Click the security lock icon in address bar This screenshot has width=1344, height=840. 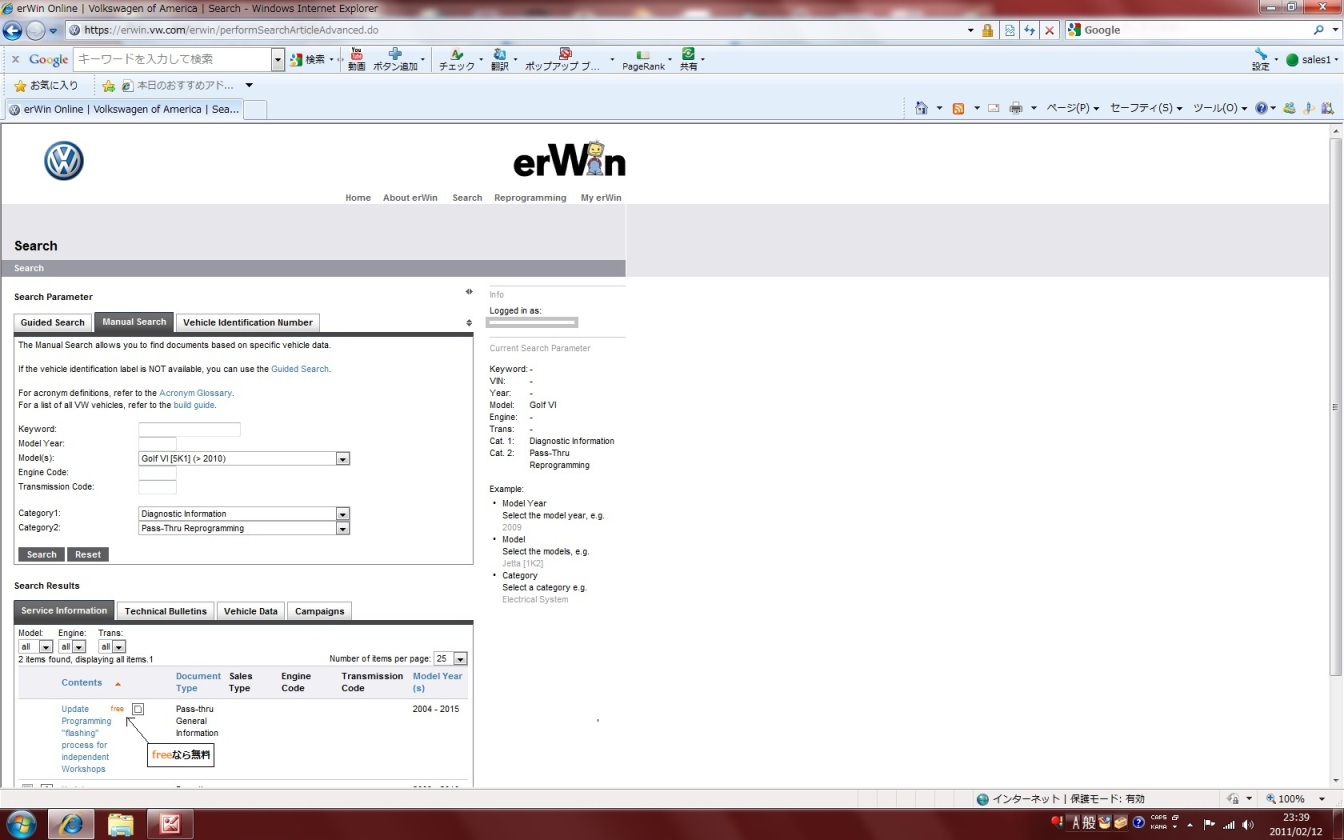tap(988, 30)
